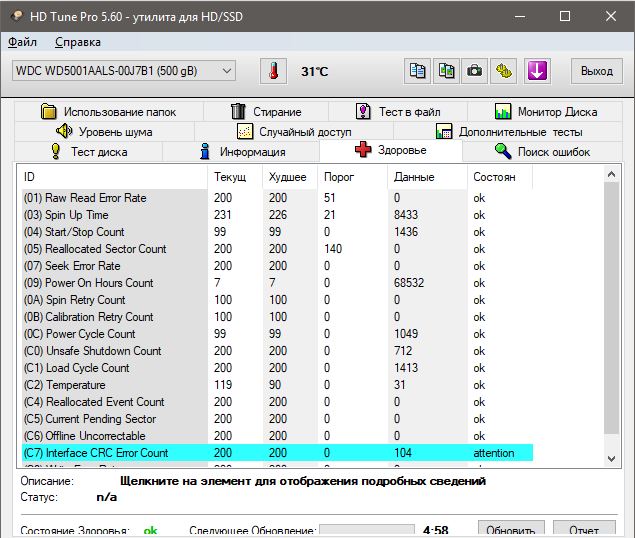Click the thermometer temperature icon
Screen dimensions: 635x538
point(273,71)
